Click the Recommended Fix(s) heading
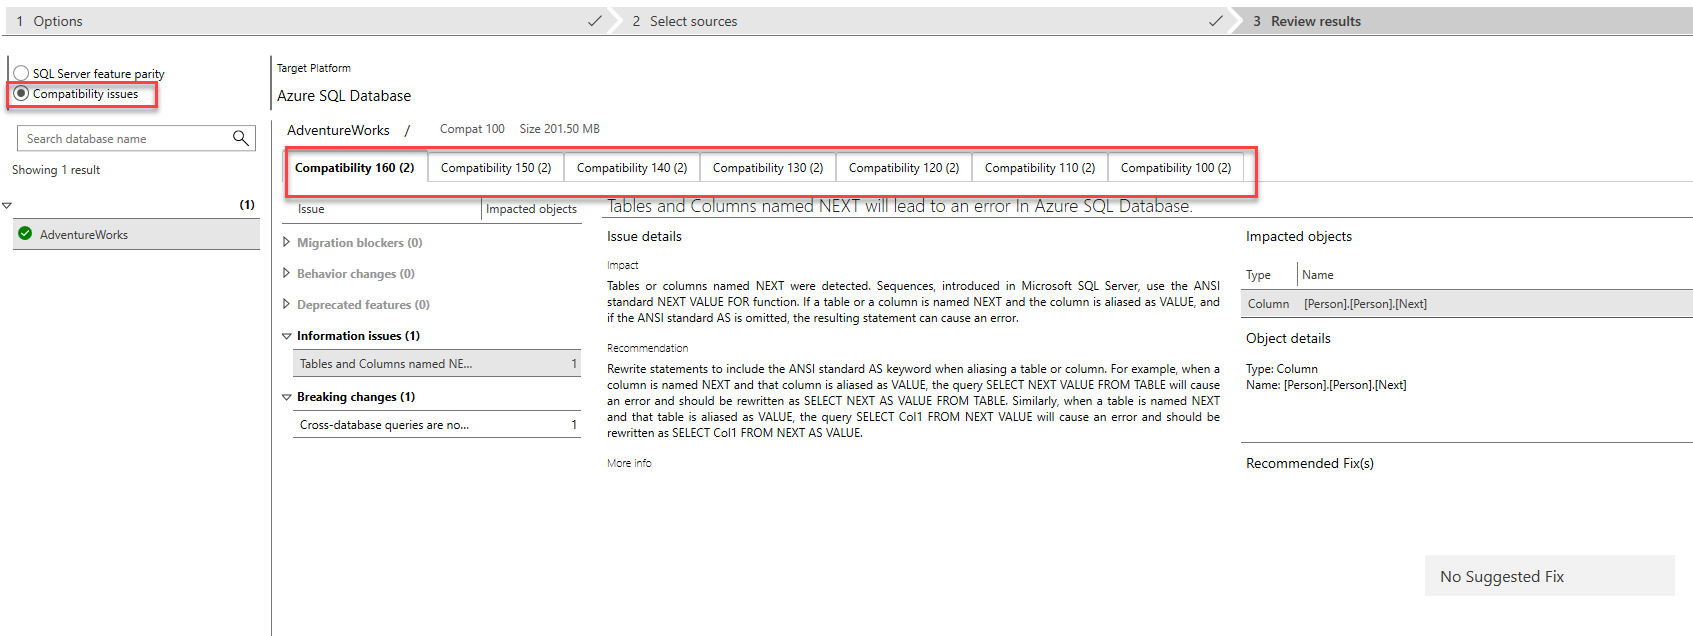Image resolution: width=1693 pixels, height=636 pixels. coord(1310,463)
